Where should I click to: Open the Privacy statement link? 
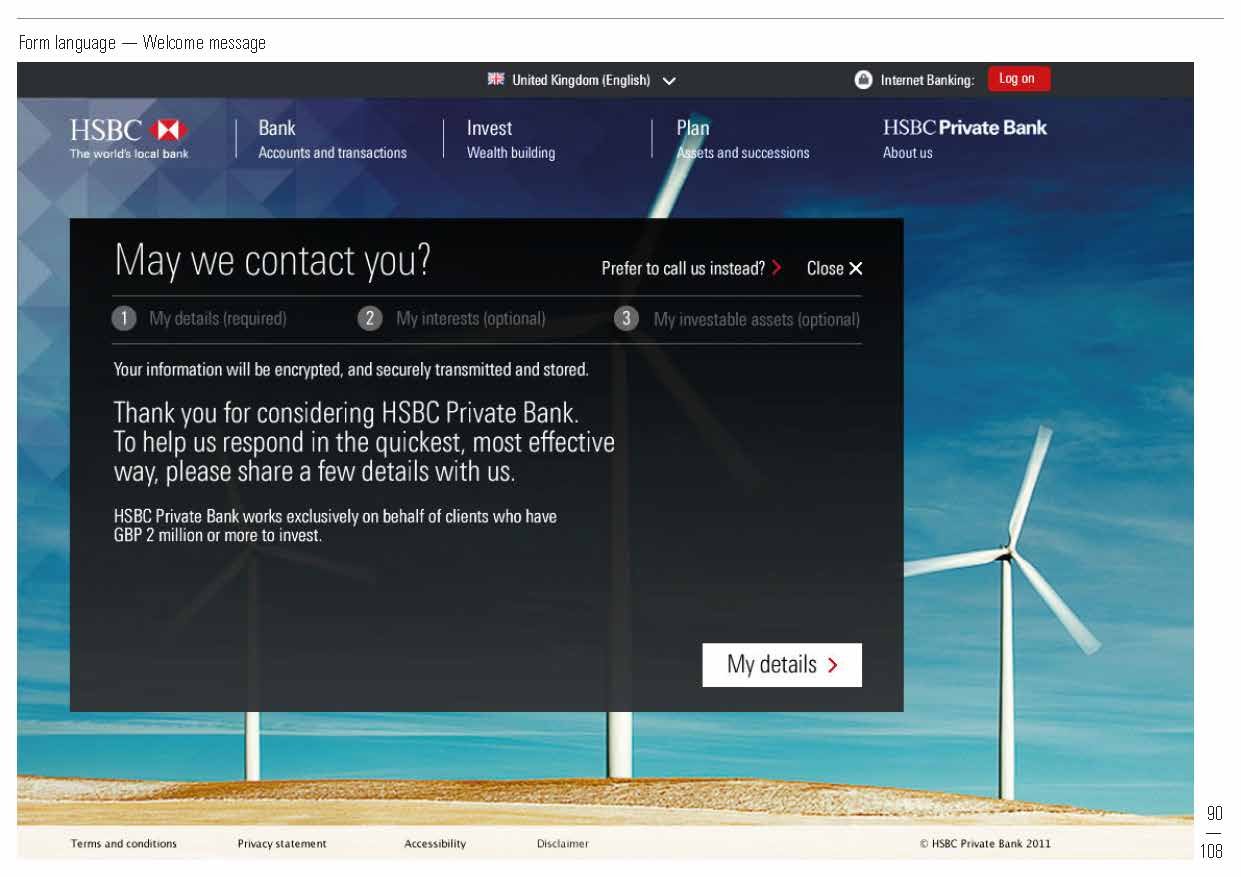click(282, 844)
